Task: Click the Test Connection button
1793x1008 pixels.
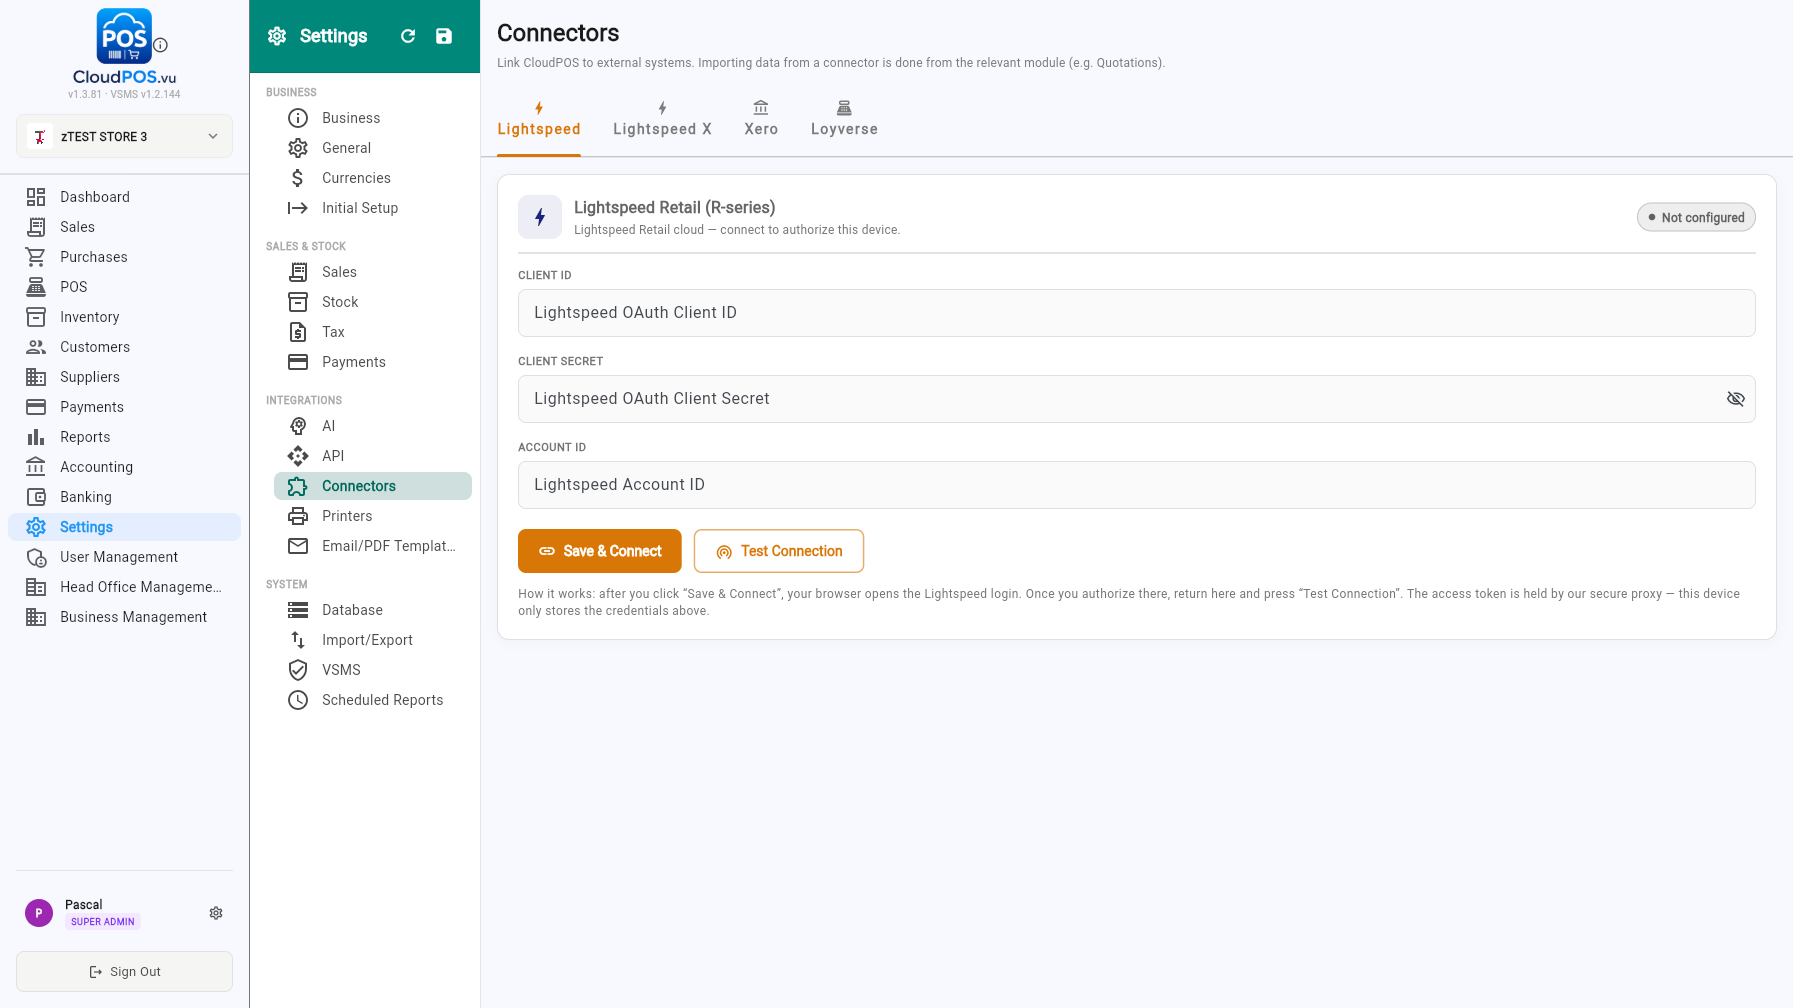Action: 779,551
